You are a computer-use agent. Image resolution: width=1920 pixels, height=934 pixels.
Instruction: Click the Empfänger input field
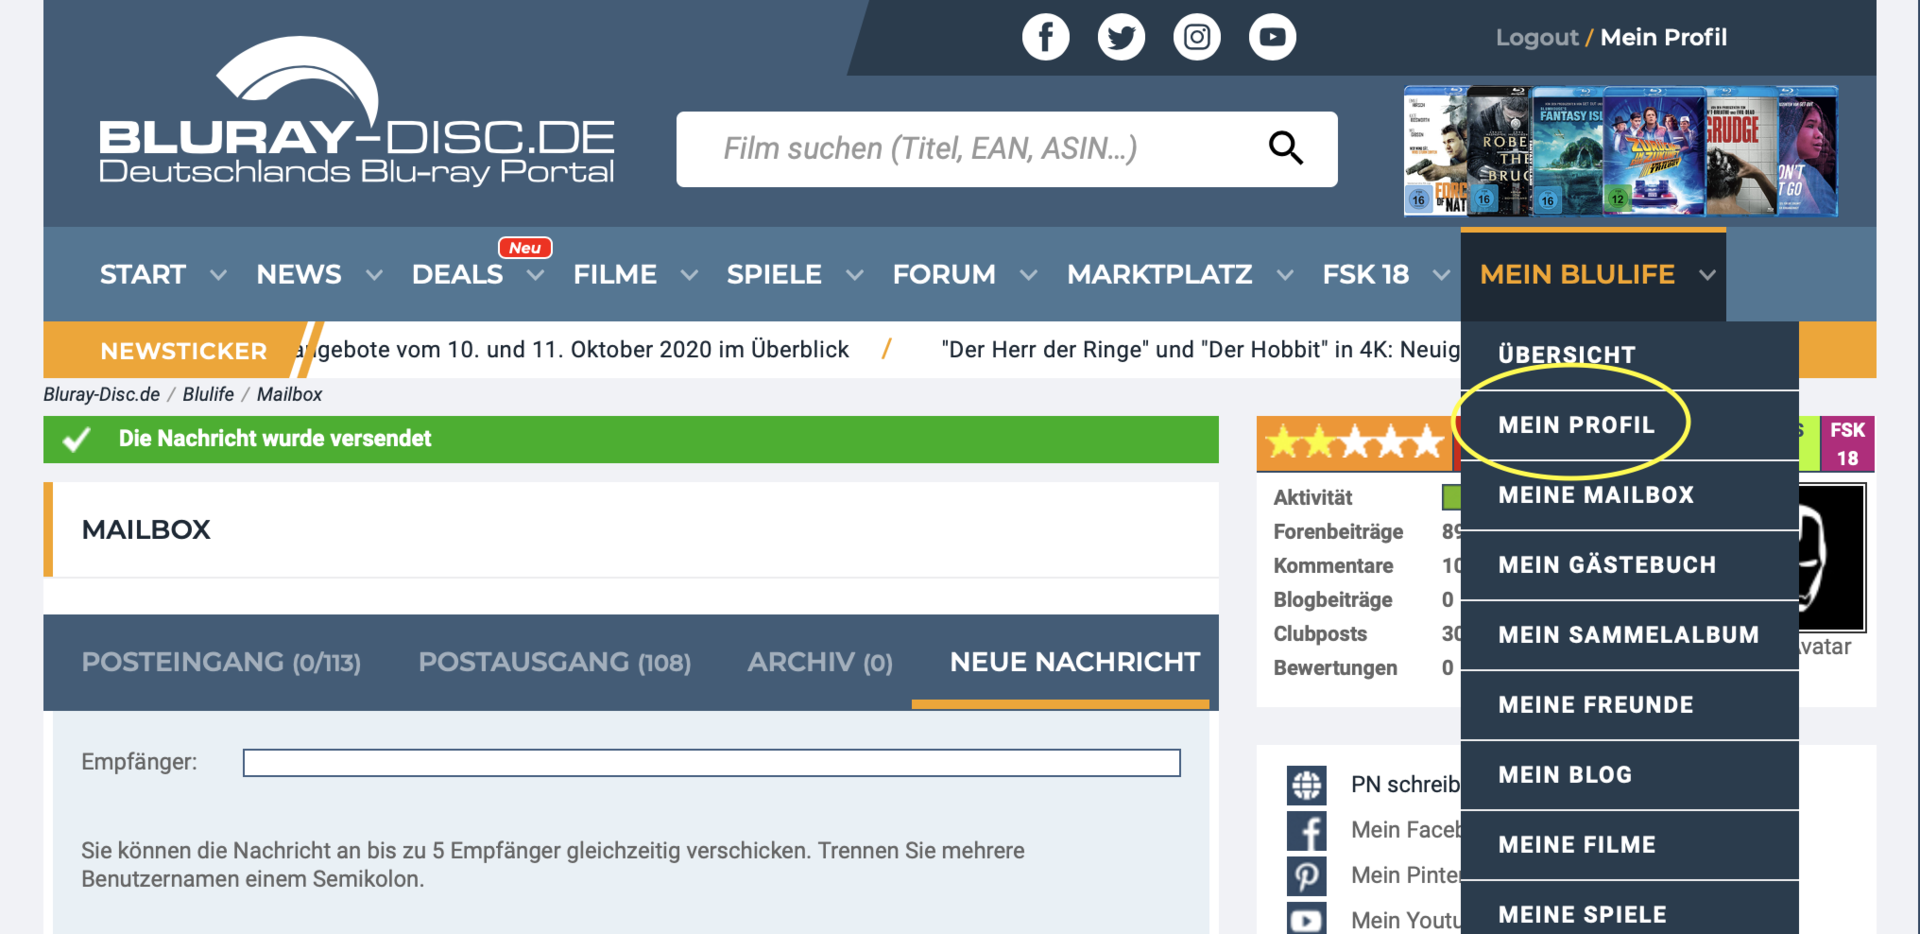tap(711, 763)
